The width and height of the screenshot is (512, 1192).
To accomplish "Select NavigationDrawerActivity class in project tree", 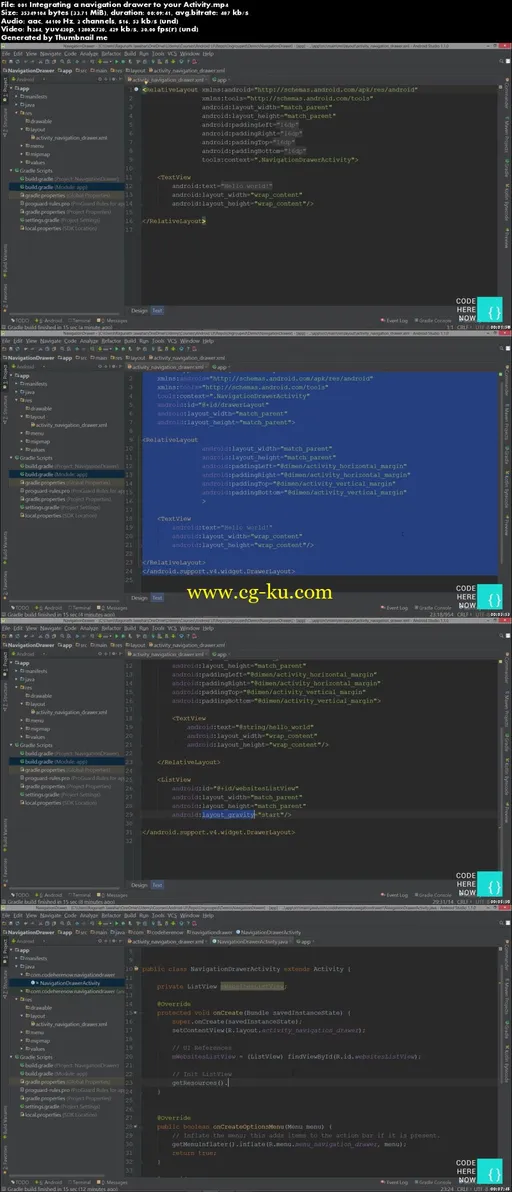I will tap(68, 983).
